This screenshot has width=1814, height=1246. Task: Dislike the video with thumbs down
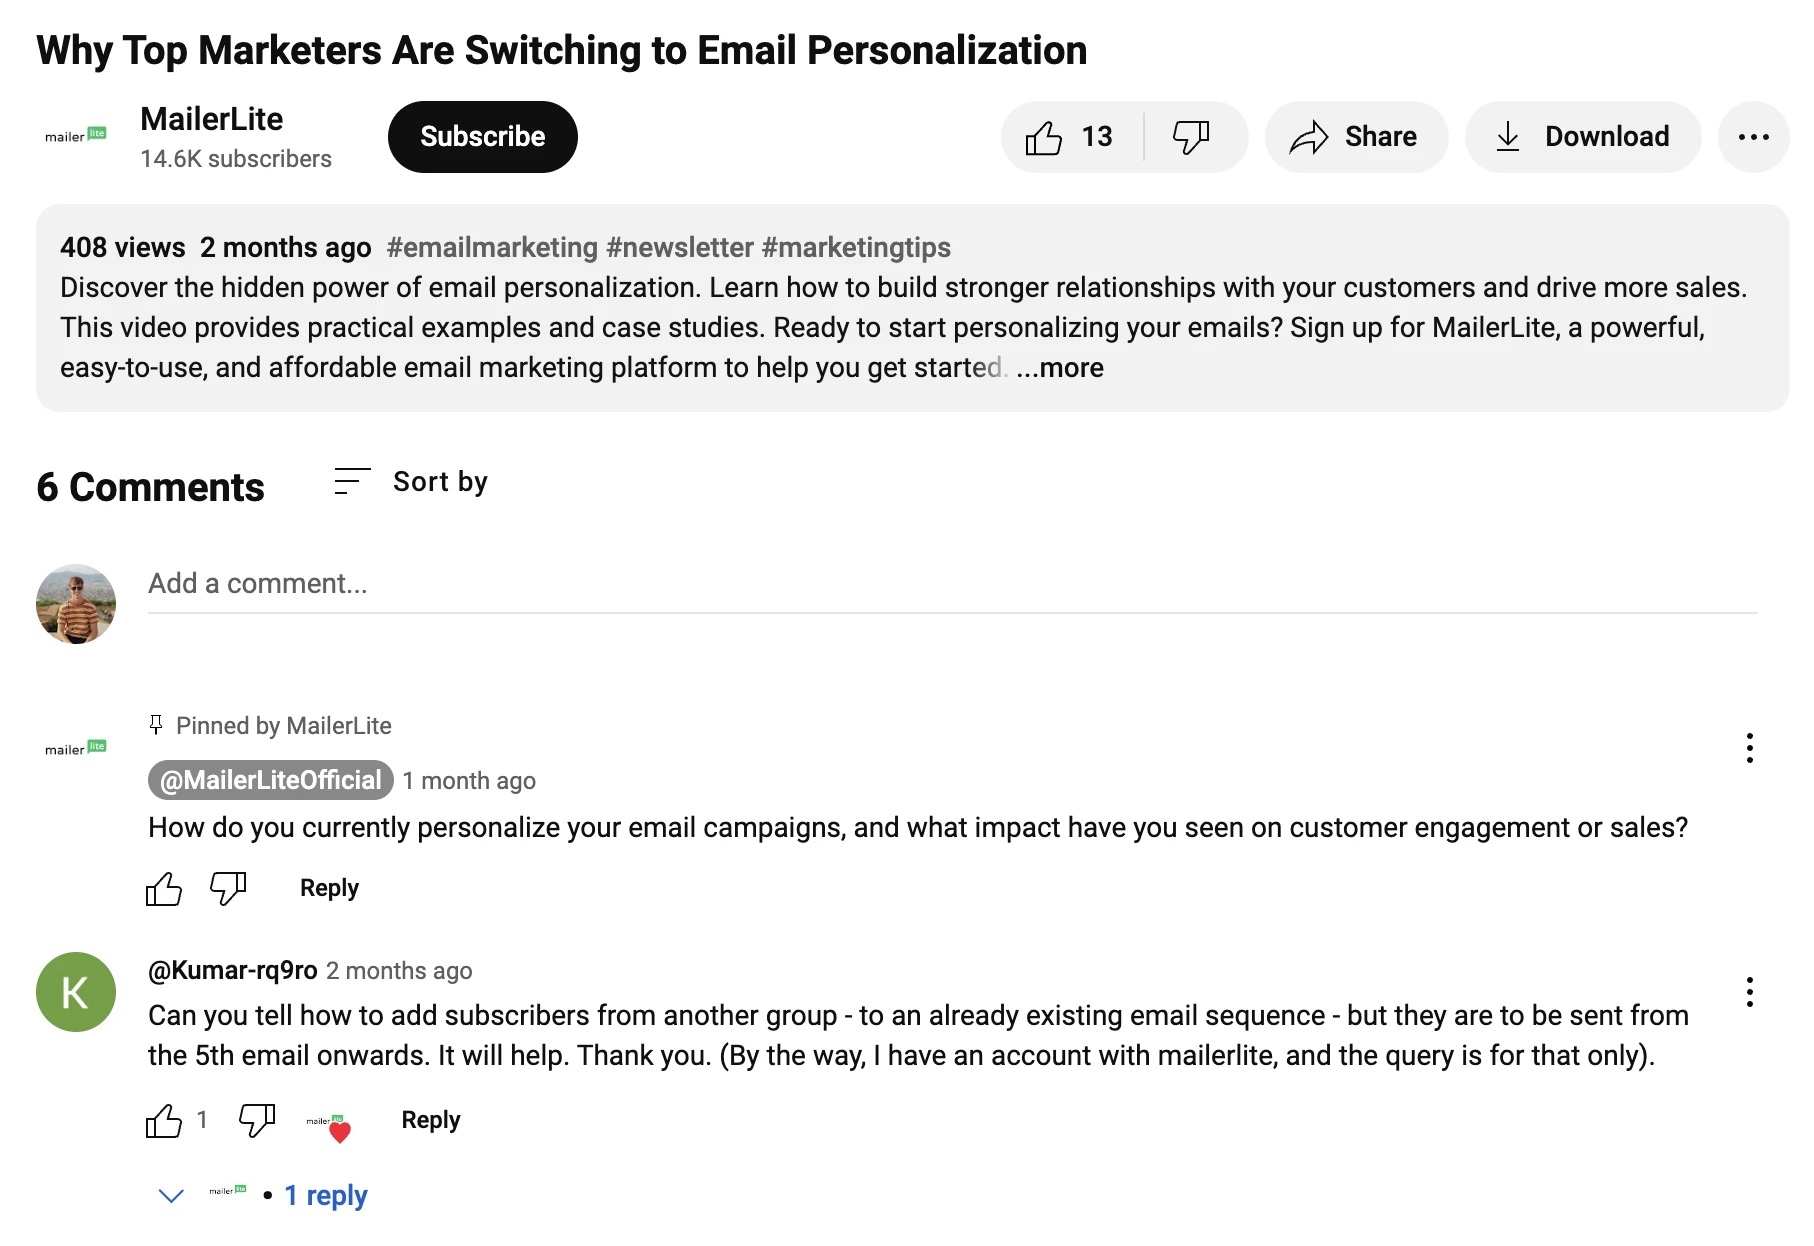1191,137
